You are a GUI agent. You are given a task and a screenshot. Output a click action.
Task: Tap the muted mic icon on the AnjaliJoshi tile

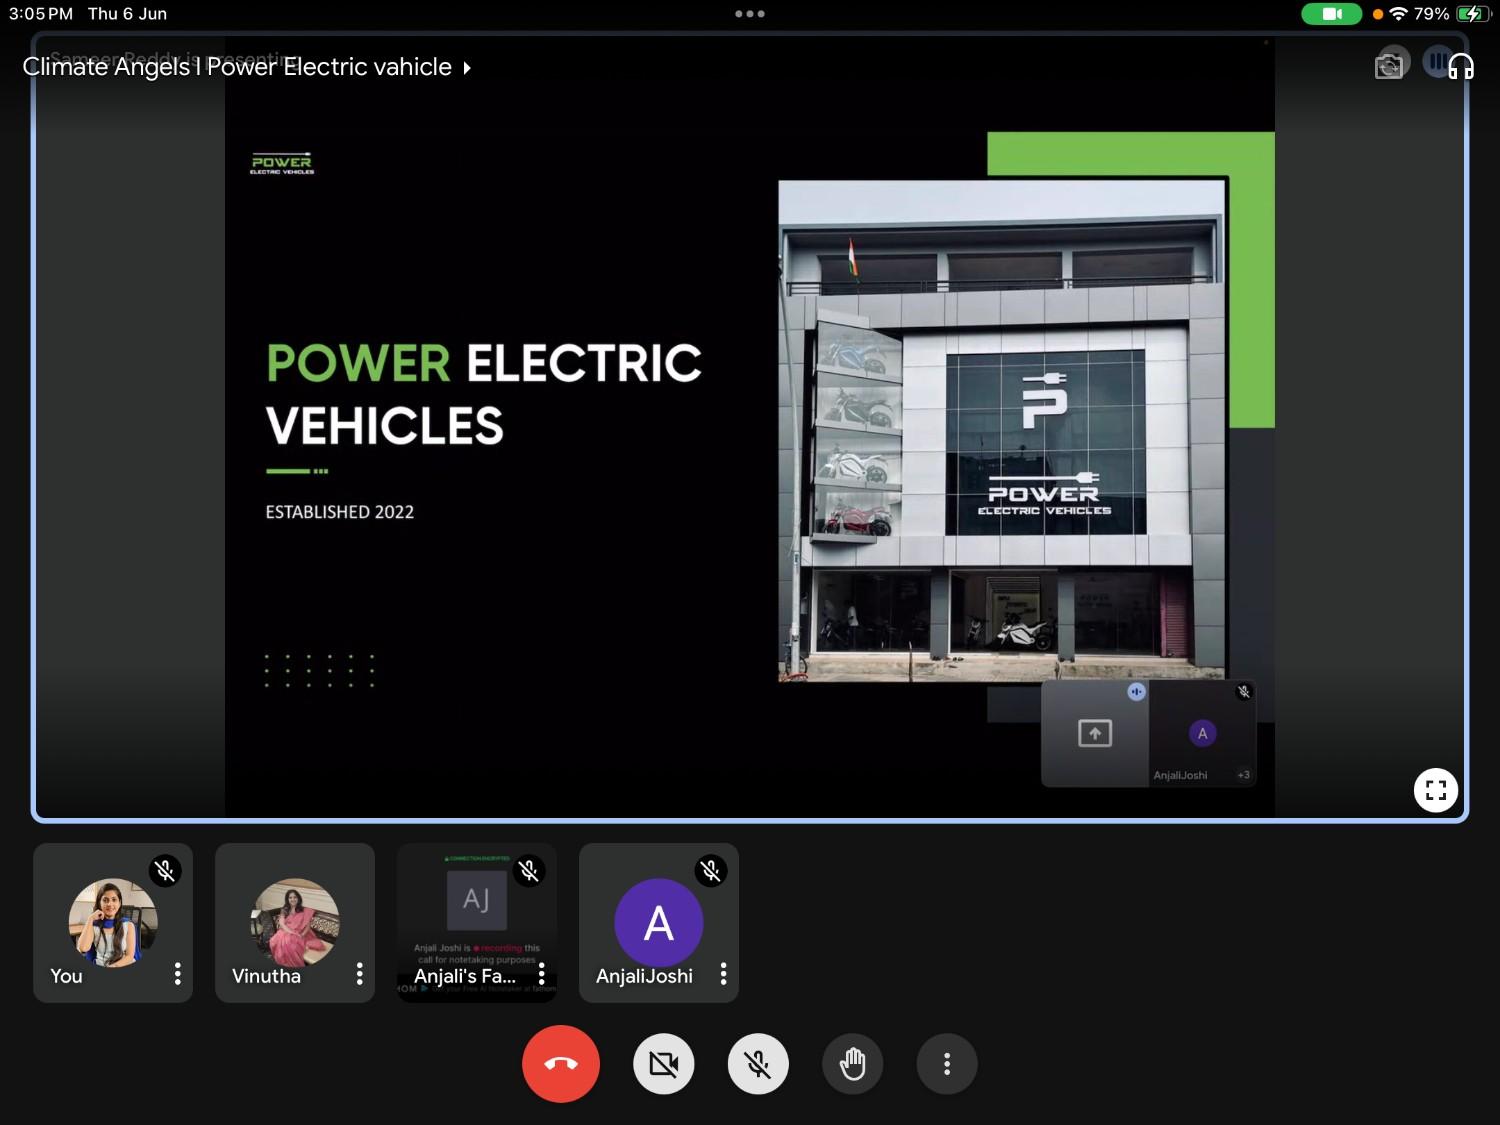tap(711, 871)
